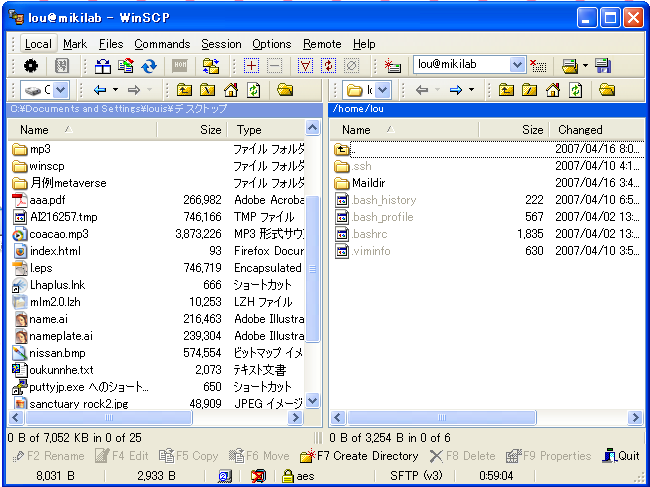This screenshot has height=487, width=650.
Task: Open the Remote menu
Action: [322, 44]
